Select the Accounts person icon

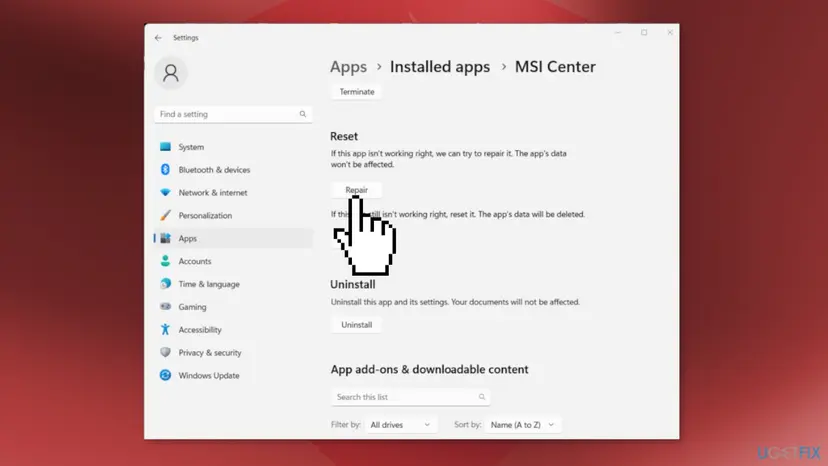(x=165, y=261)
